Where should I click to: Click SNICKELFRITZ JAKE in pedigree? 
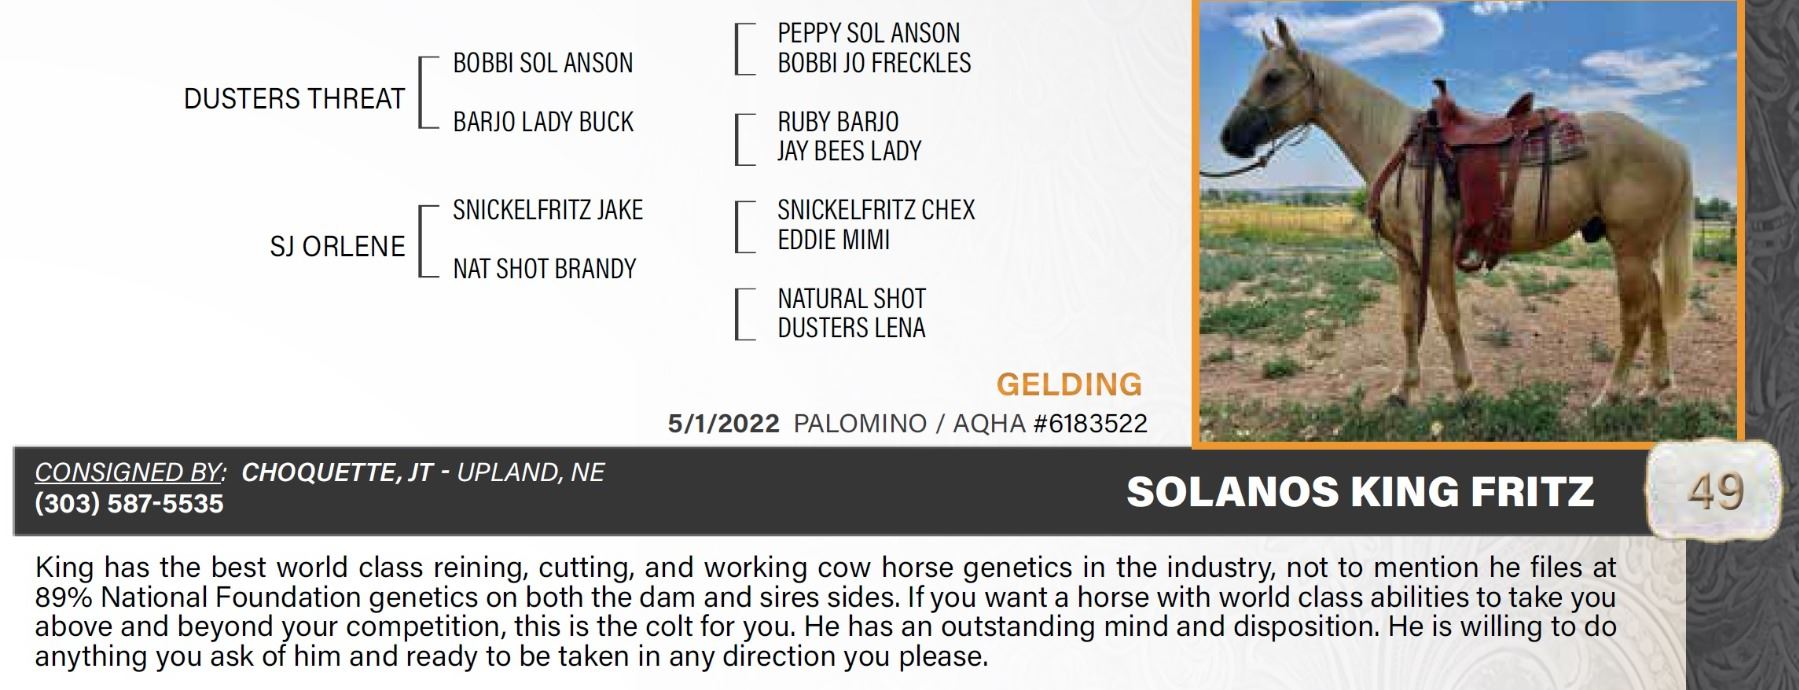[x=548, y=210]
